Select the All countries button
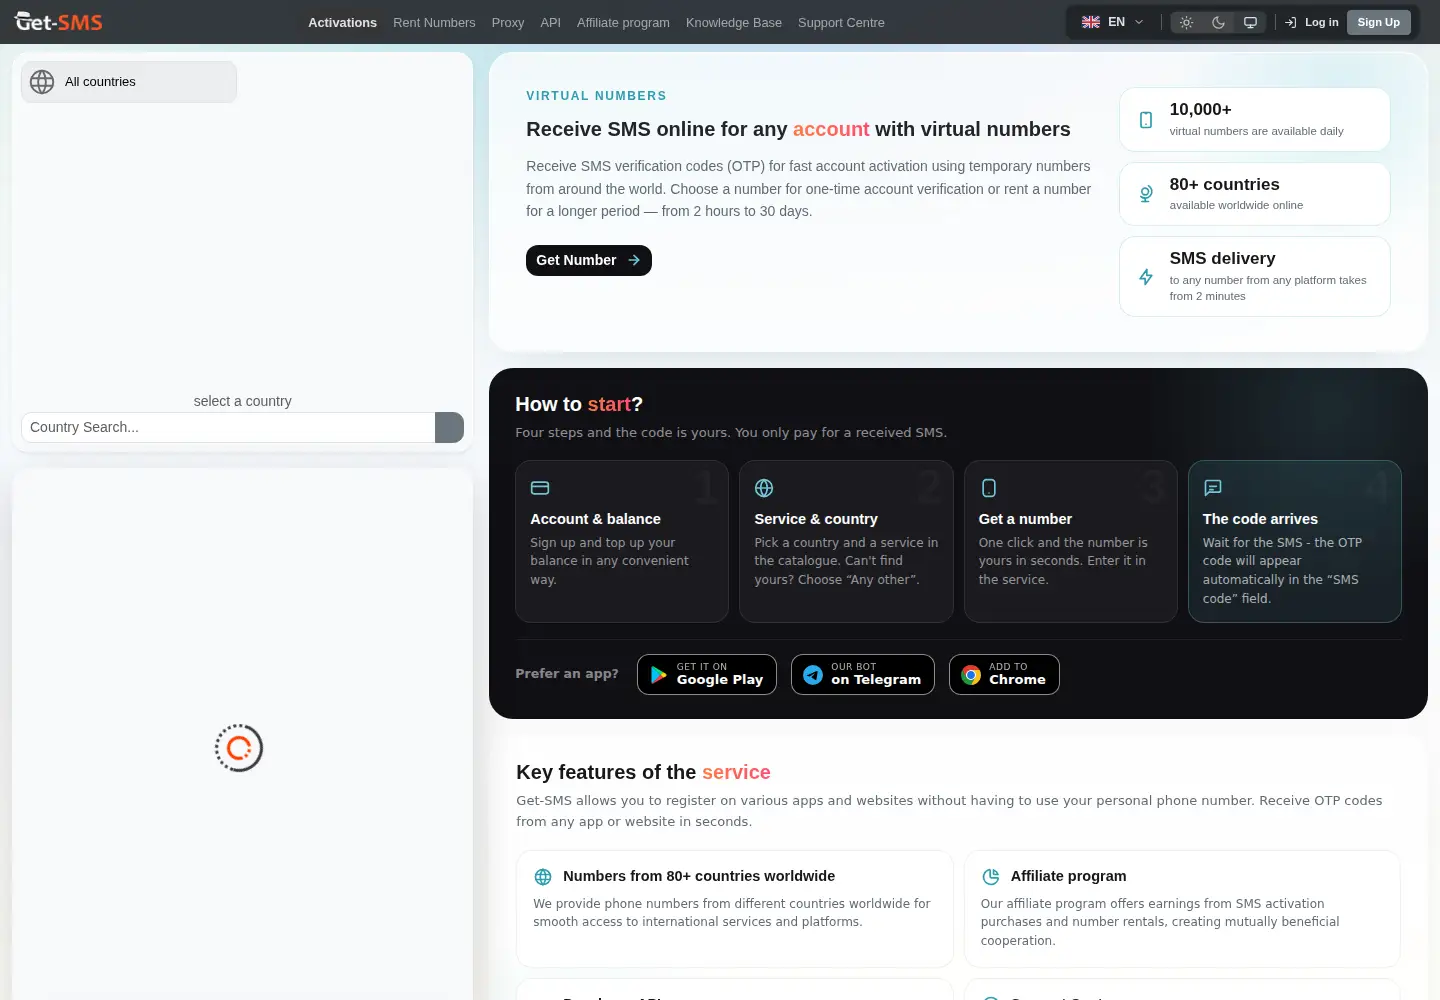1440x1000 pixels. point(129,82)
